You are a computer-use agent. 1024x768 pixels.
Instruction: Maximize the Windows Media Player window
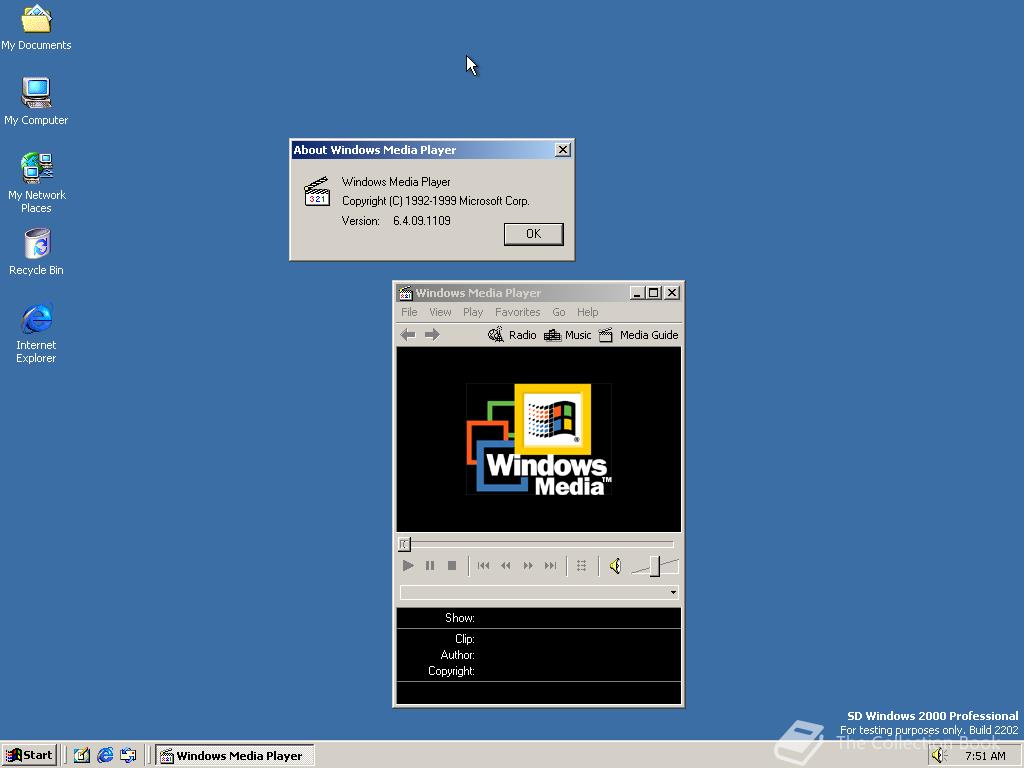point(653,293)
